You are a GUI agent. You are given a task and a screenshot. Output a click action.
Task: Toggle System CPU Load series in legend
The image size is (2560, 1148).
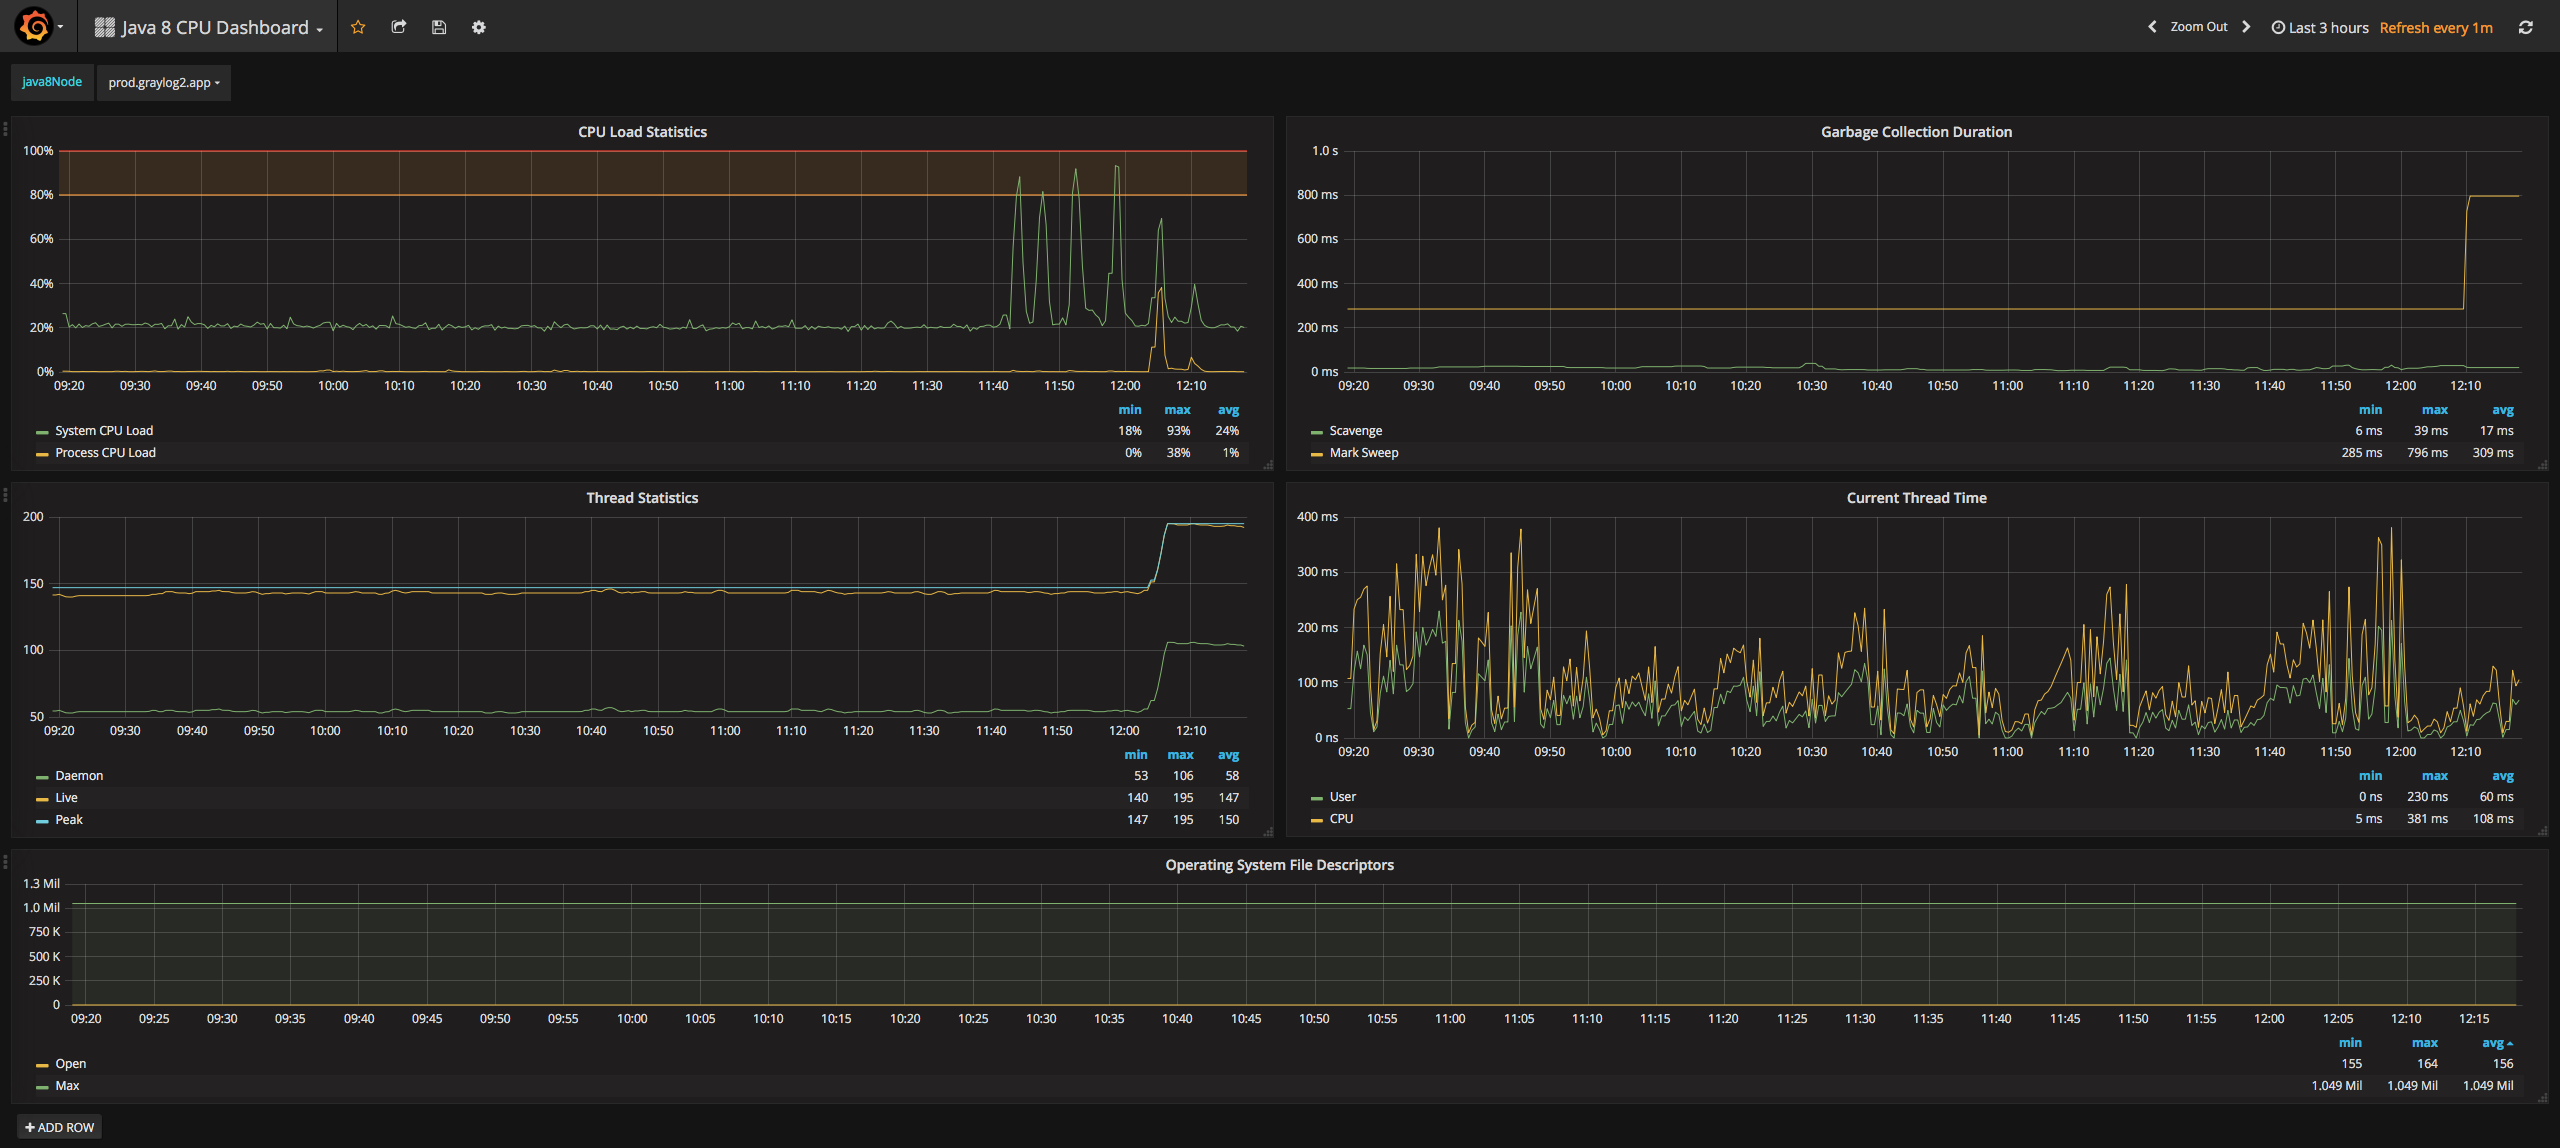(x=104, y=431)
